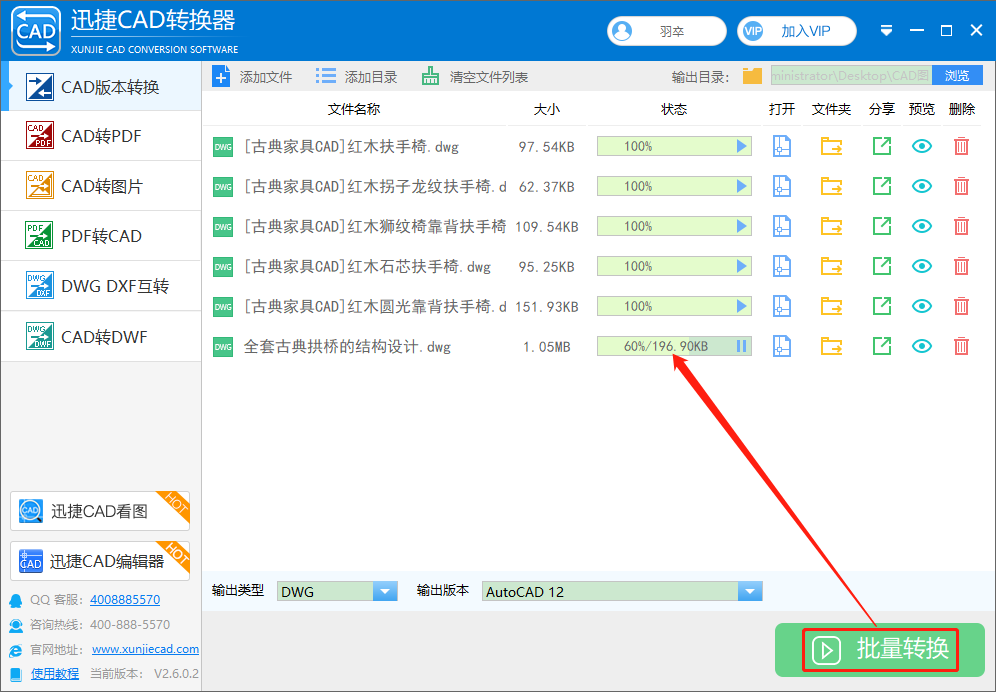The width and height of the screenshot is (996, 692).
Task: Switch to CAD转图片 tab
Action: (x=102, y=186)
